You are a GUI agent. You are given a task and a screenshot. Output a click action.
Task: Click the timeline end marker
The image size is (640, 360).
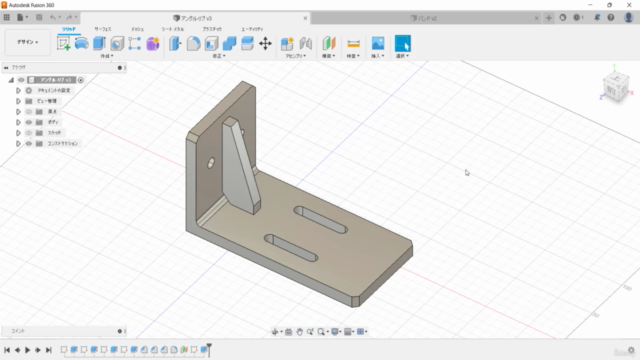tap(209, 349)
